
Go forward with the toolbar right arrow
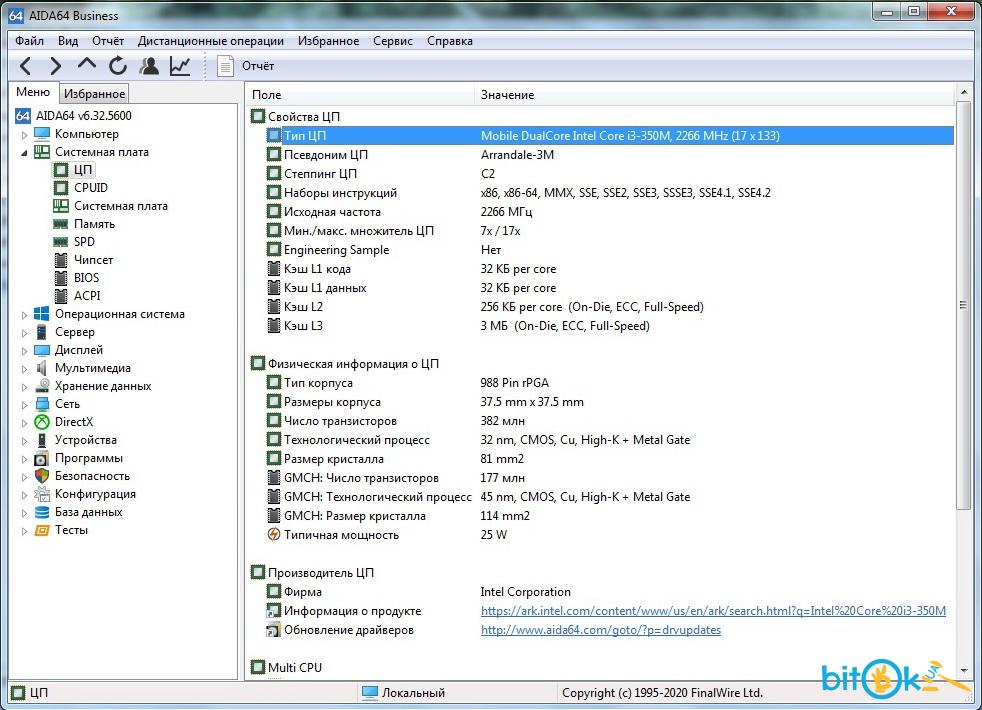pyautogui.click(x=56, y=66)
